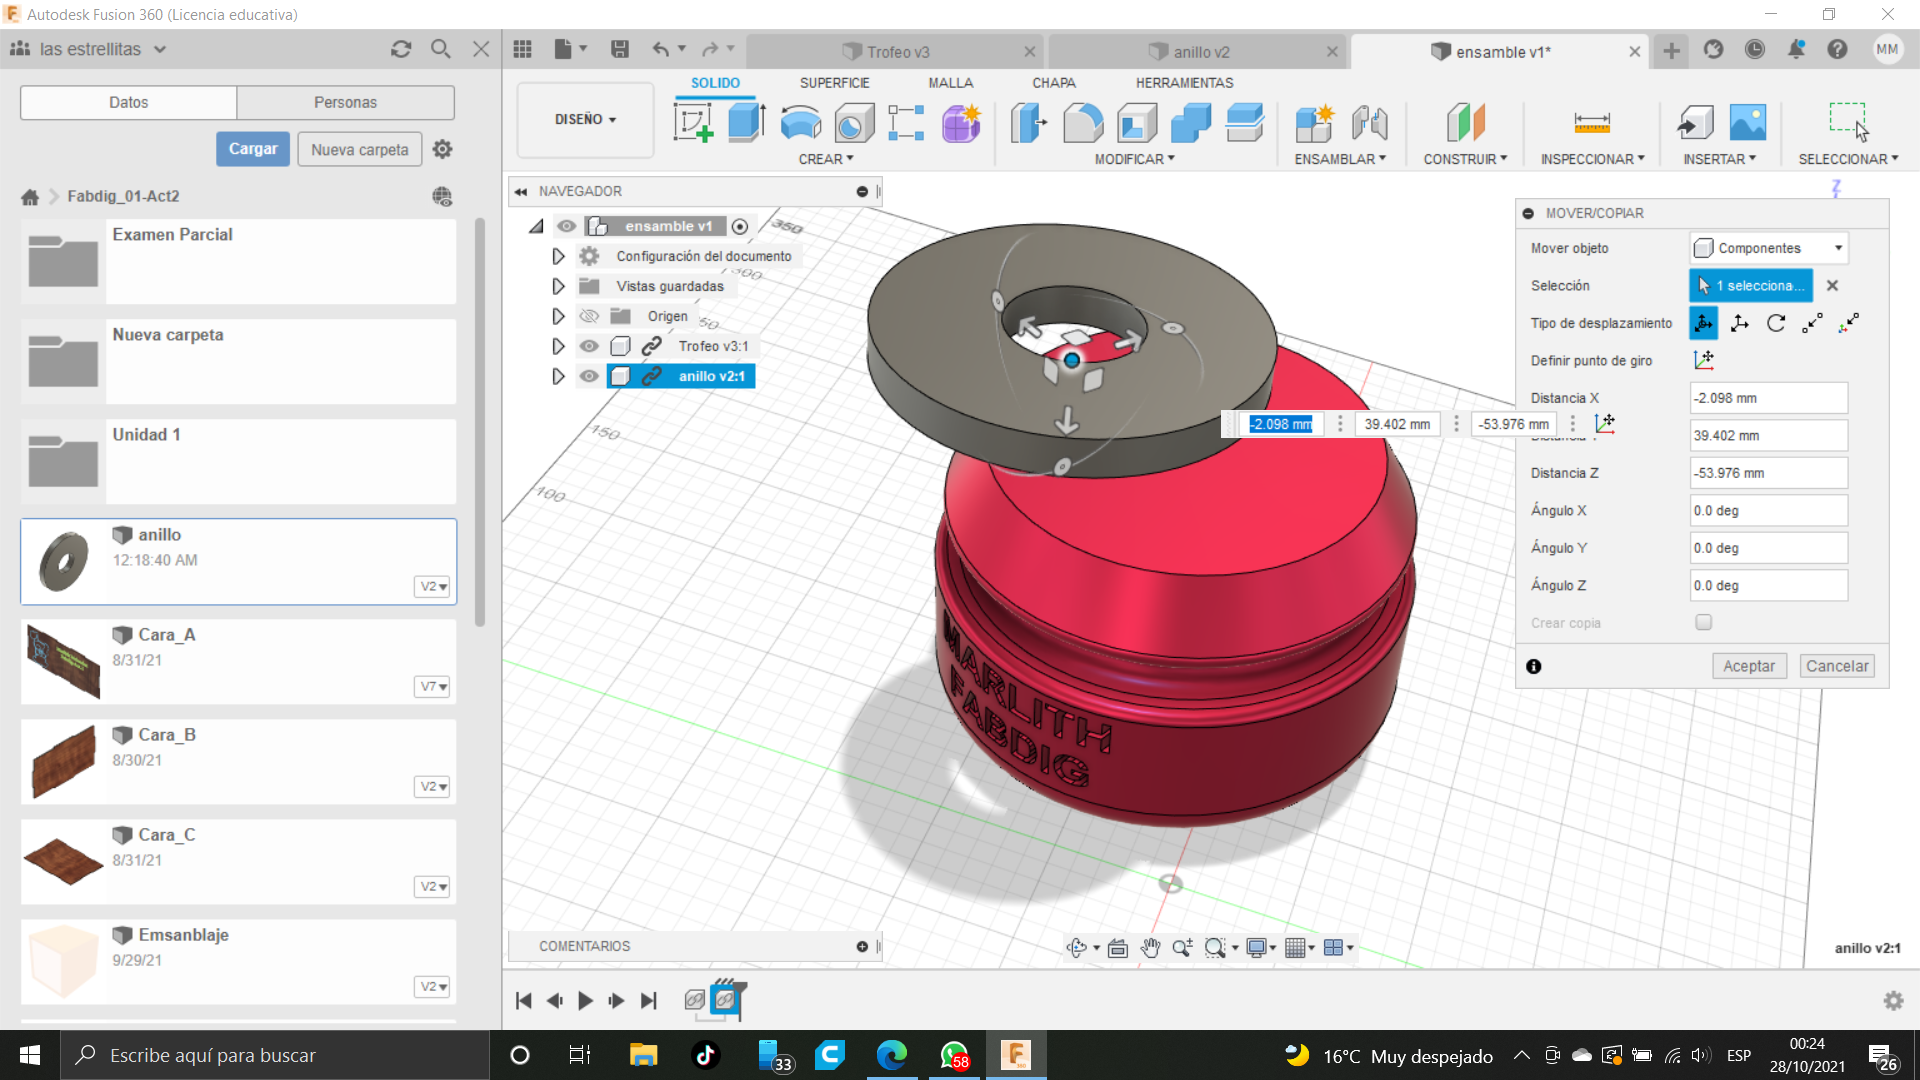Image resolution: width=1920 pixels, height=1080 pixels.
Task: Choose the Rotate displacement type icon
Action: point(1776,323)
